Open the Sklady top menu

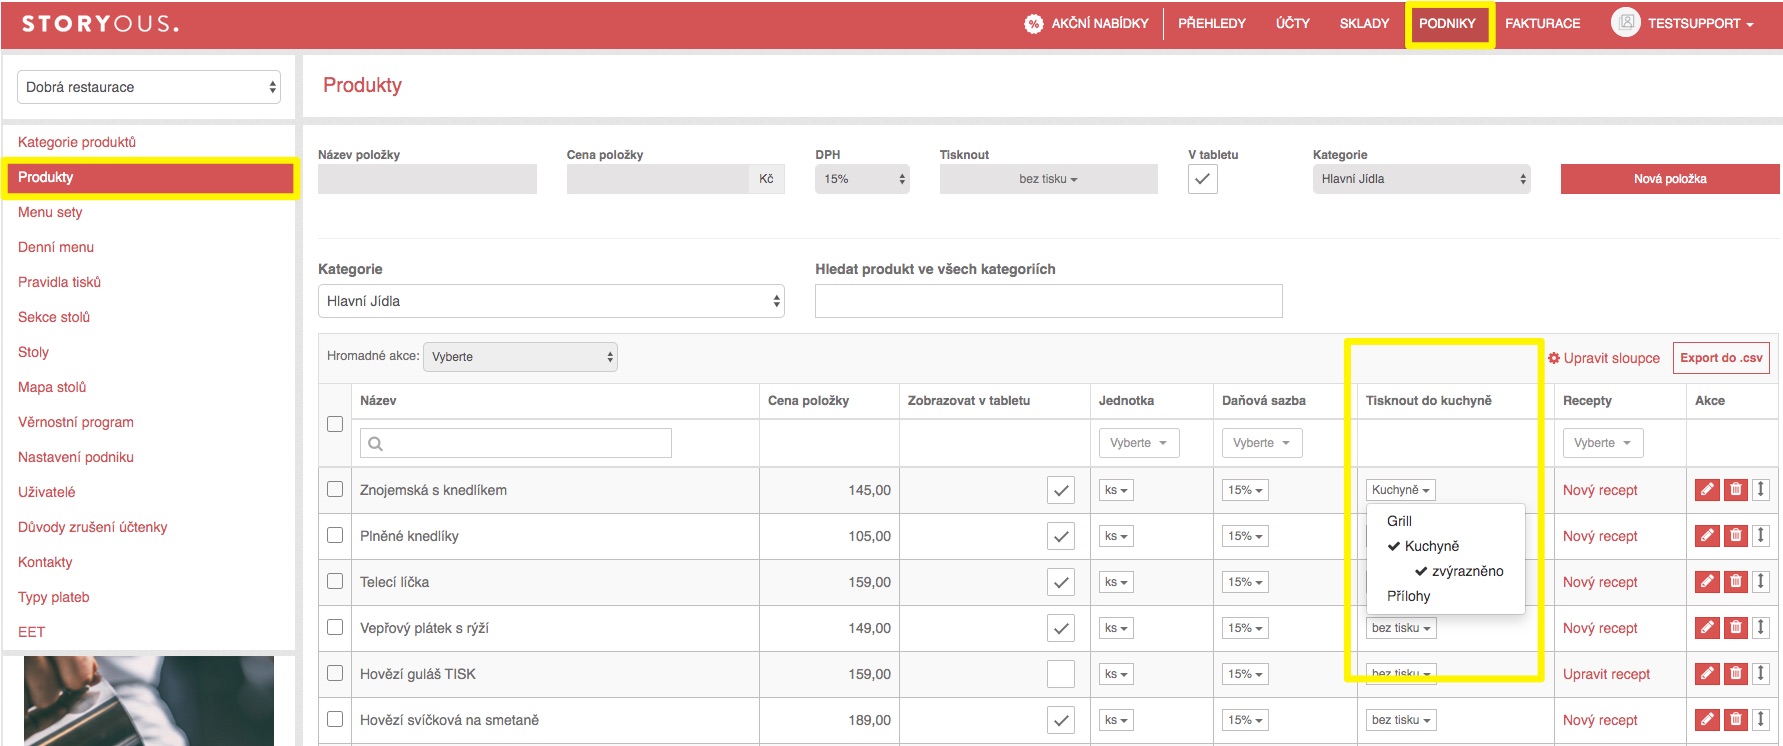tap(1364, 23)
